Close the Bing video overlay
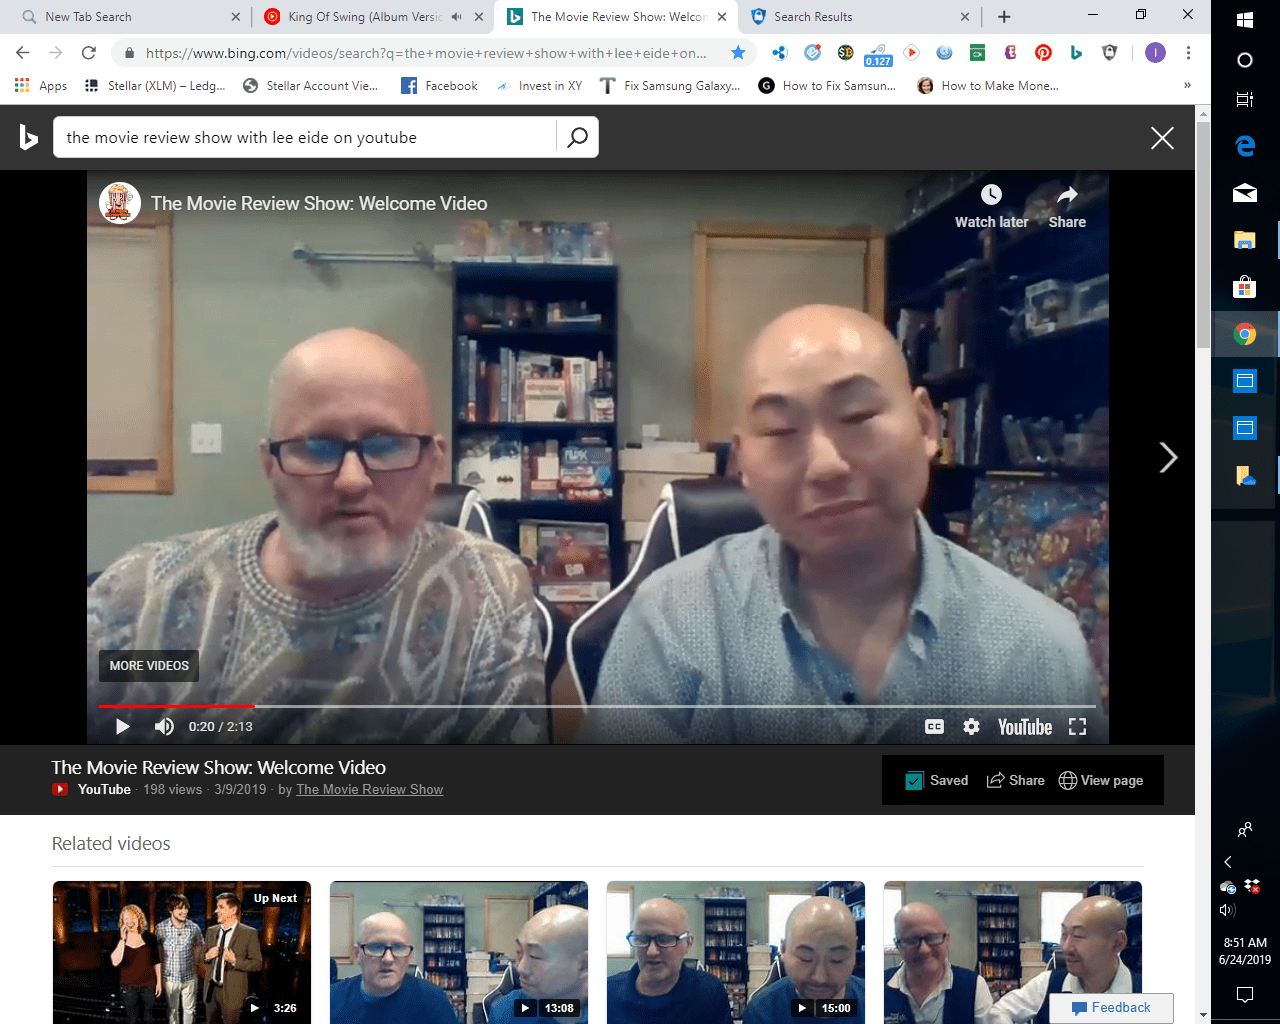The width and height of the screenshot is (1280, 1024). point(1161,138)
